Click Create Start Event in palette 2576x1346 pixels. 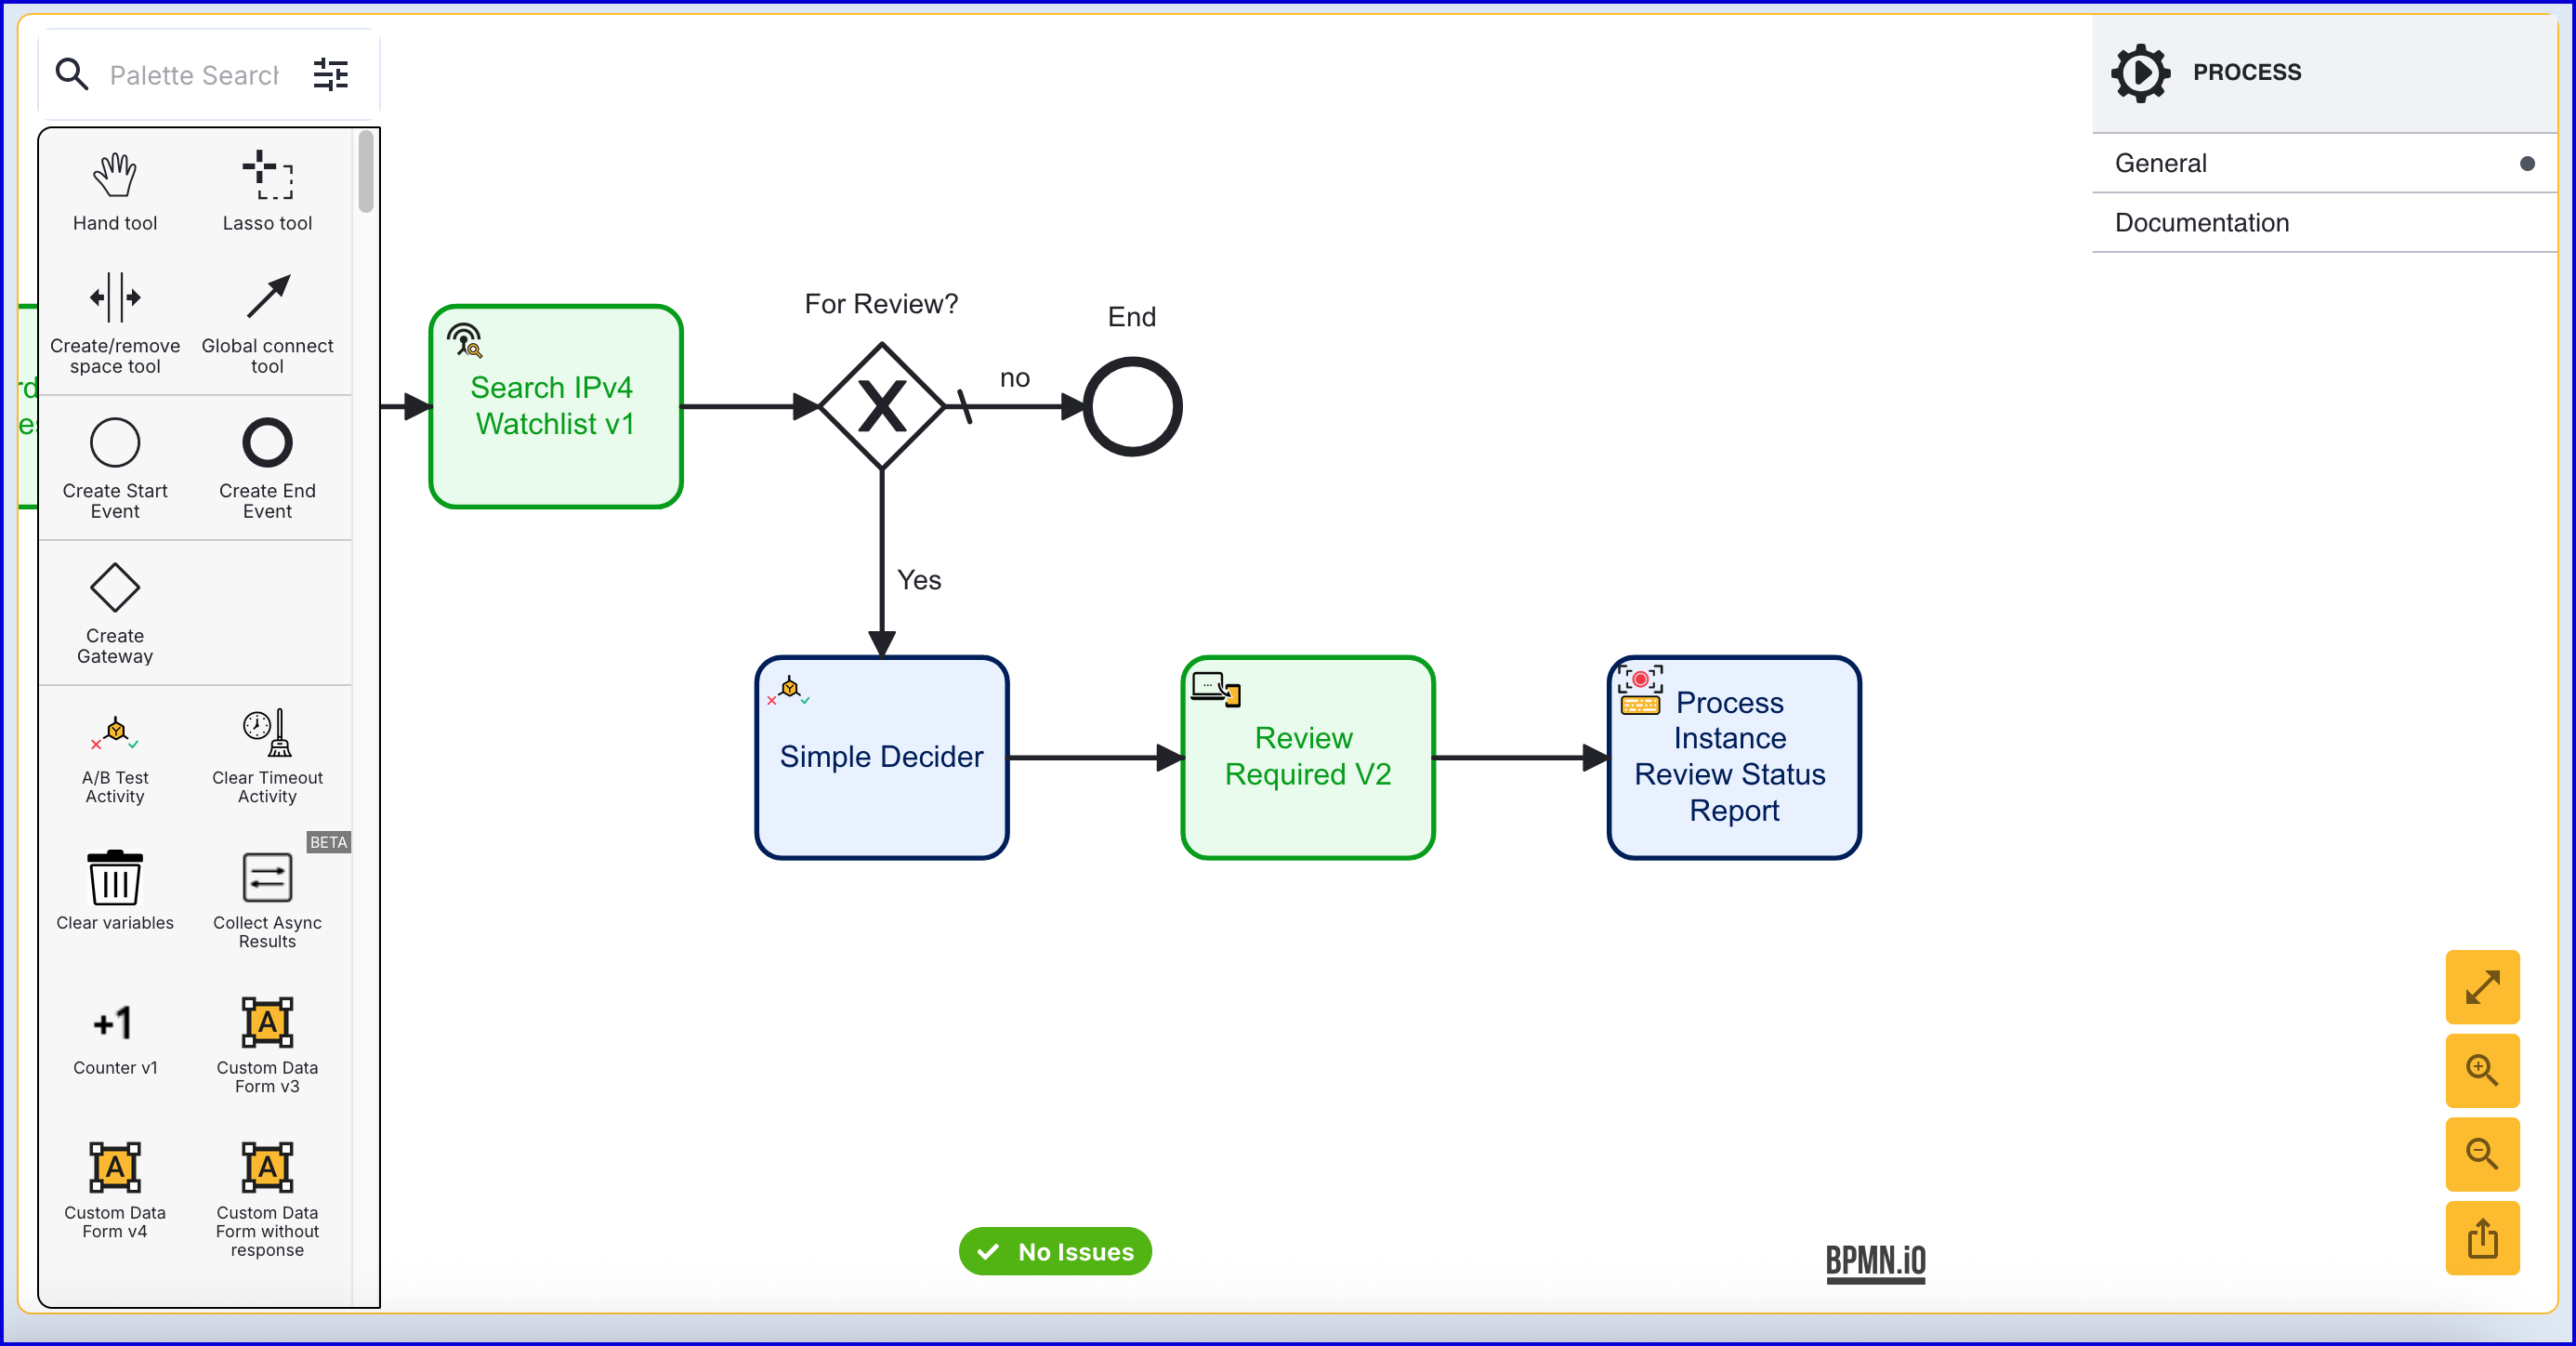114,467
